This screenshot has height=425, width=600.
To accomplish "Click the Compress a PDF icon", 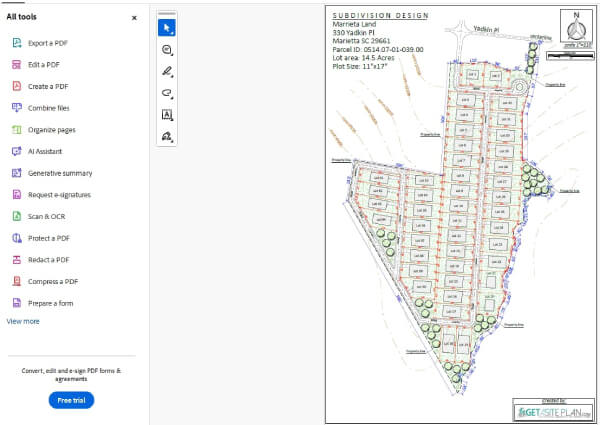I will (17, 281).
